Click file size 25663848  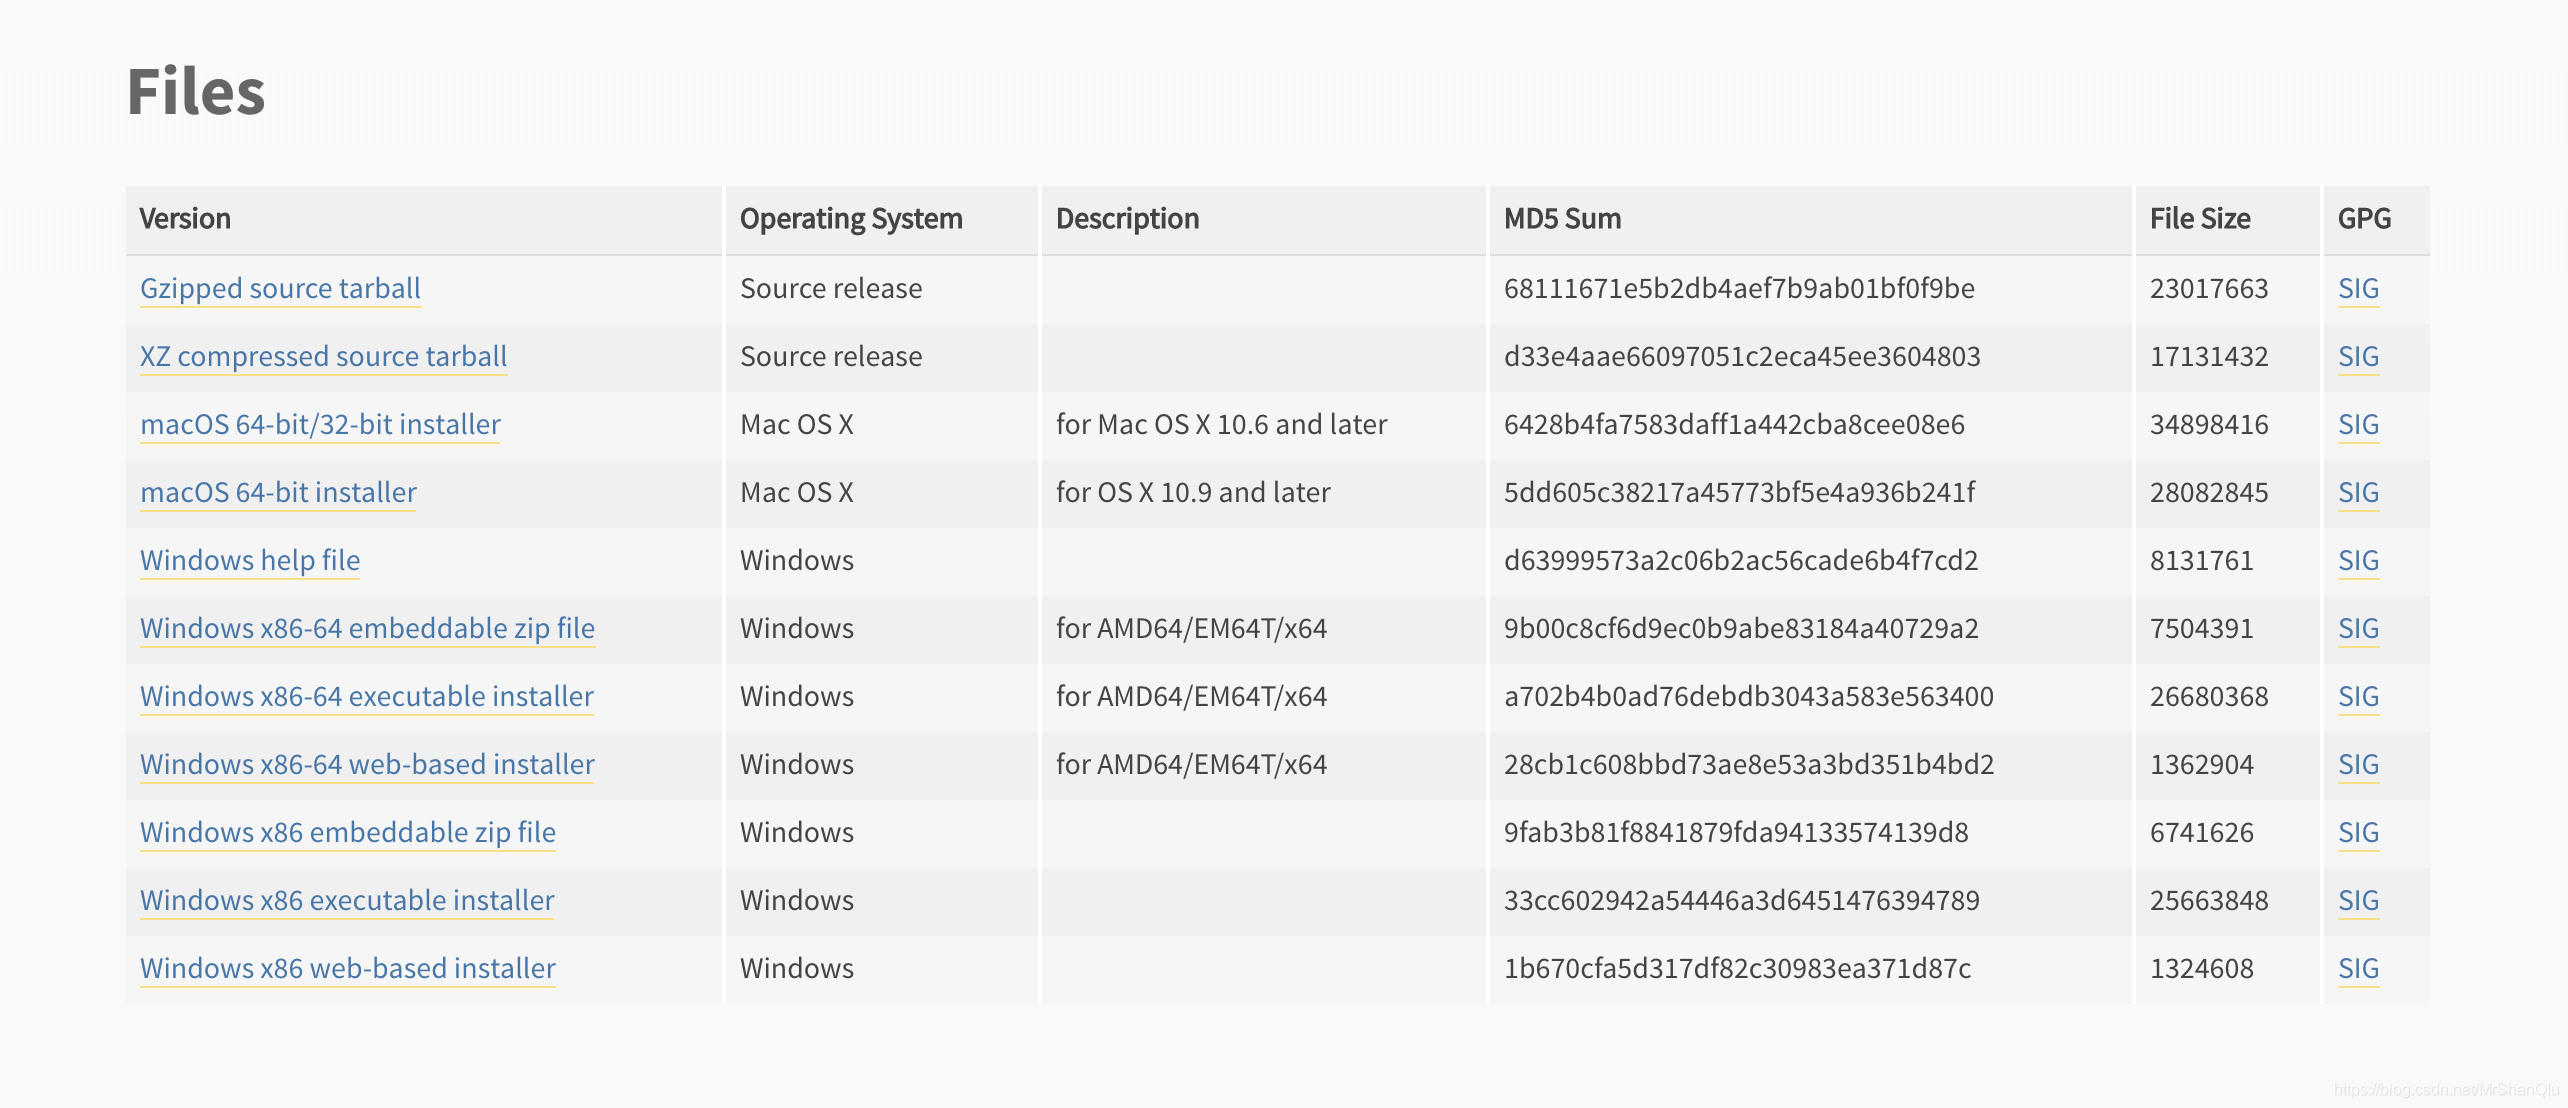[2209, 901]
